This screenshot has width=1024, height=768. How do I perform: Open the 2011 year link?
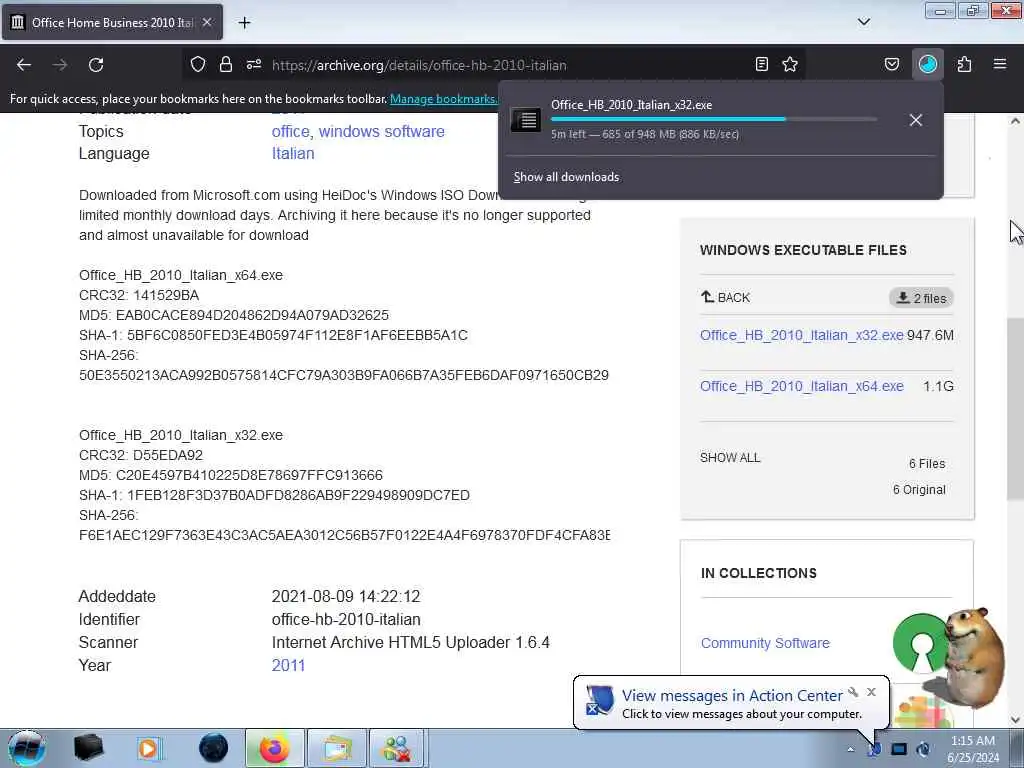coord(288,665)
